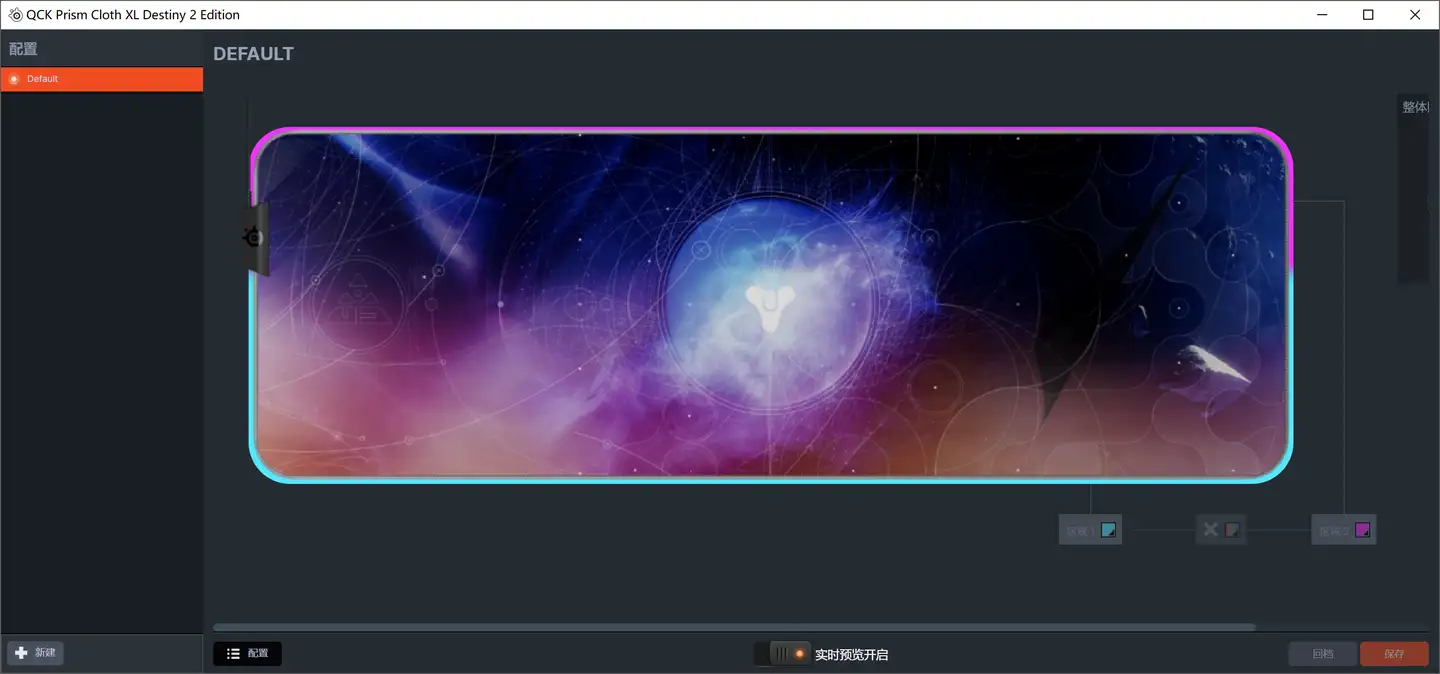Viewport: 1440px width, 674px height.
Task: Click the Destiny 2 mousepad preview image
Action: [770, 305]
